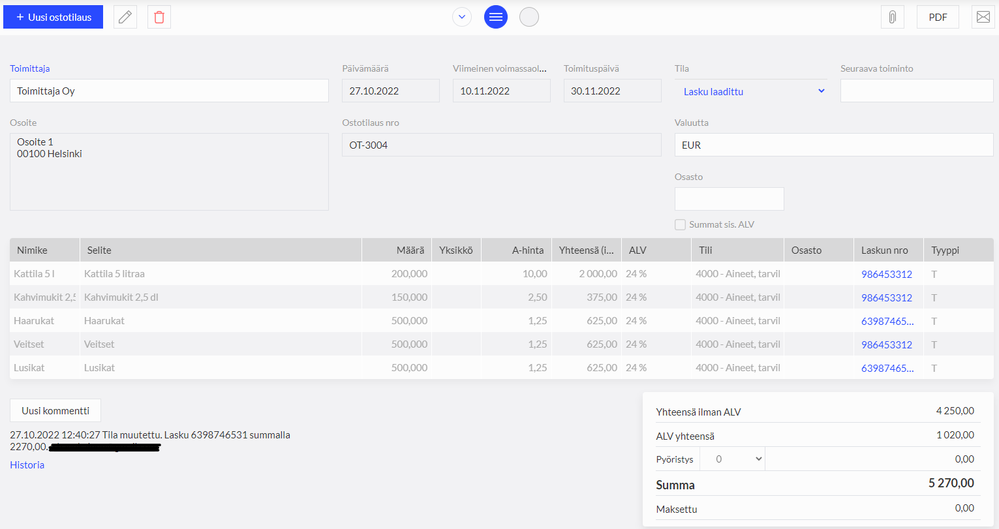Image resolution: width=999 pixels, height=529 pixels.
Task: Click the paperclip attachment icon
Action: tap(891, 17)
